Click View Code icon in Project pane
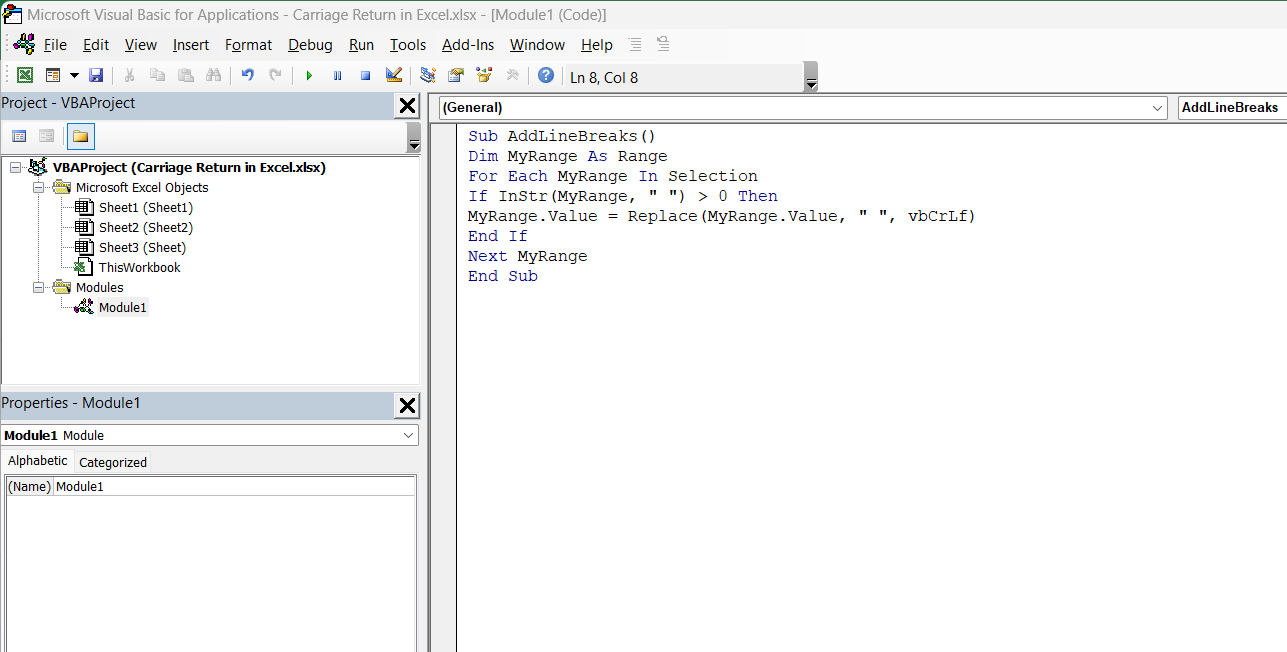 click(x=19, y=136)
